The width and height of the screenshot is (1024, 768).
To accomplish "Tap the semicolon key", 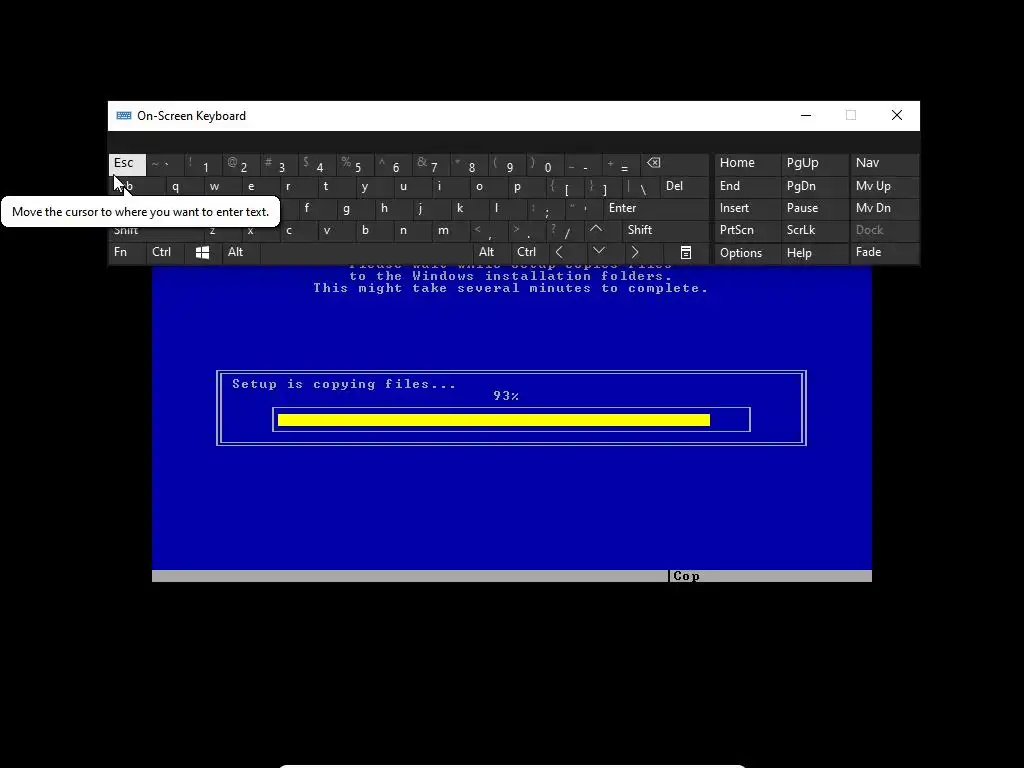I will click(x=545, y=208).
